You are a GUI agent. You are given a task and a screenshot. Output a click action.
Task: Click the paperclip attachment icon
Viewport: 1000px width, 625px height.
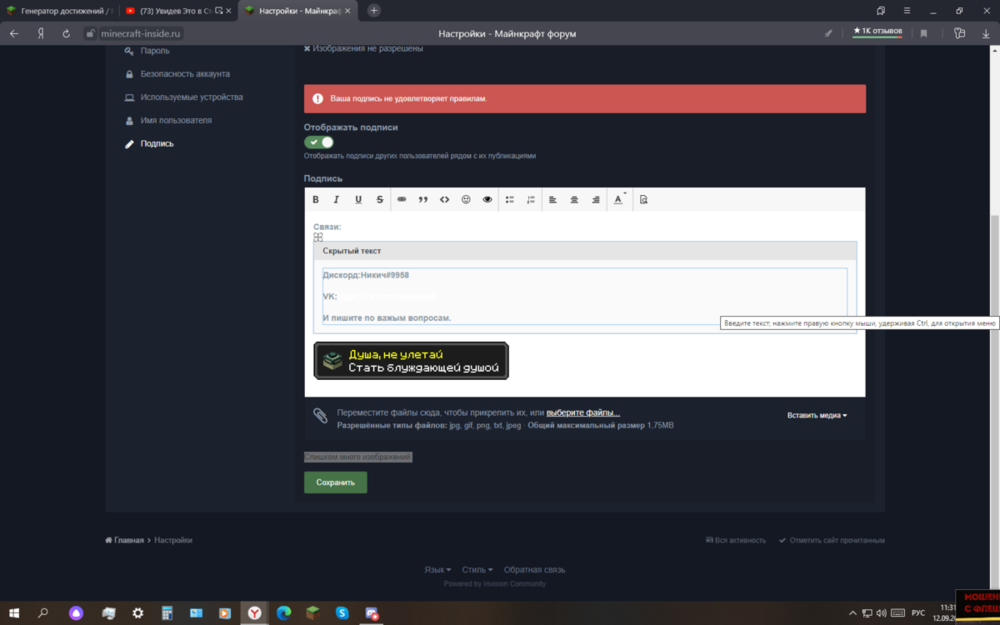320,415
